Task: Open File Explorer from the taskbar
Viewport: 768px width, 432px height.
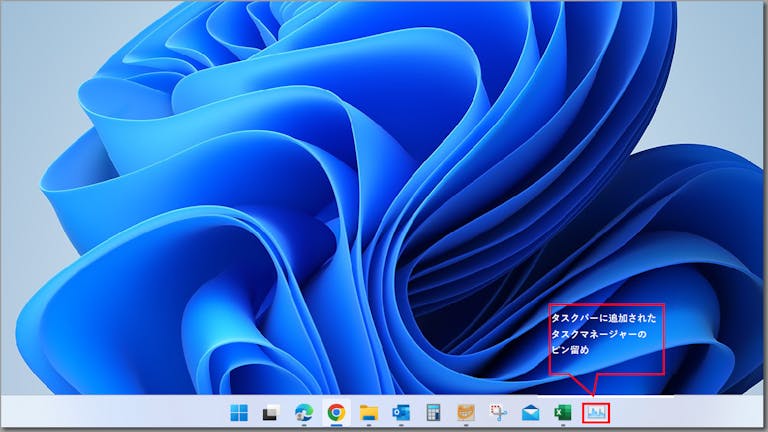Action: 368,413
